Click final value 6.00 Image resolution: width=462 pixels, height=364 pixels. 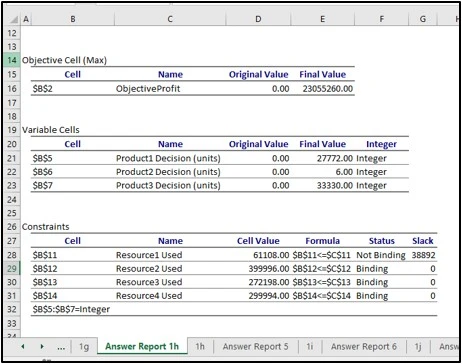pyautogui.click(x=344, y=172)
